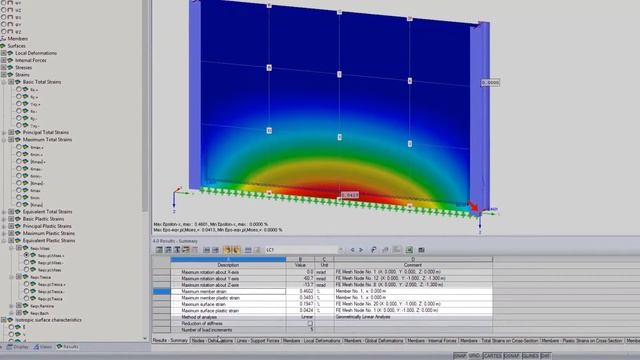
Task: Expand the Principal Plastic Strains branch
Action: (x=4, y=226)
